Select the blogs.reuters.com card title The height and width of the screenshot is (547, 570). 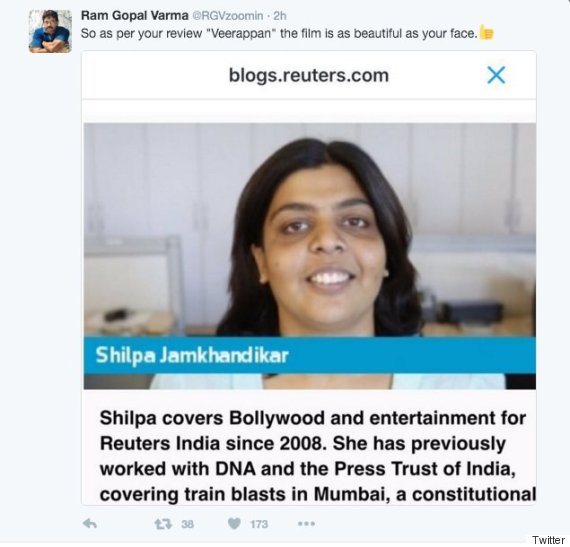[x=309, y=75]
